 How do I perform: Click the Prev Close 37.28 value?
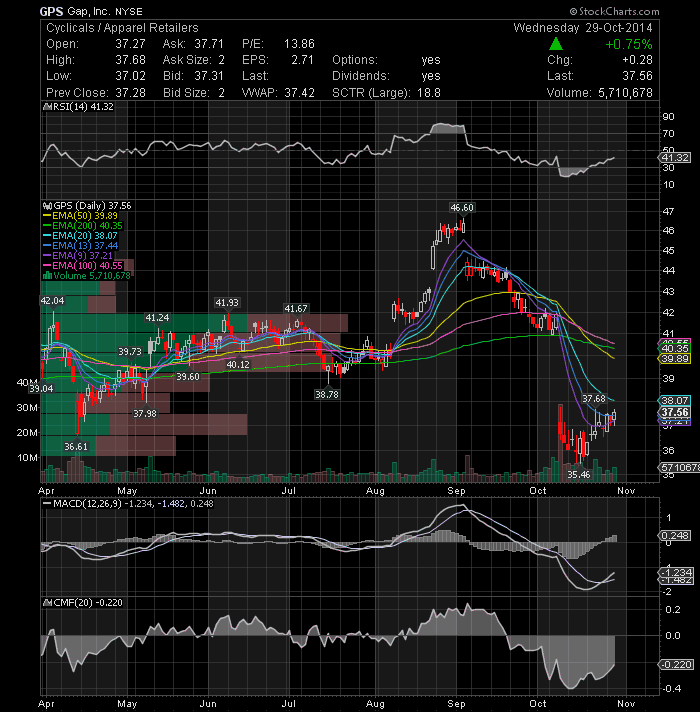130,93
